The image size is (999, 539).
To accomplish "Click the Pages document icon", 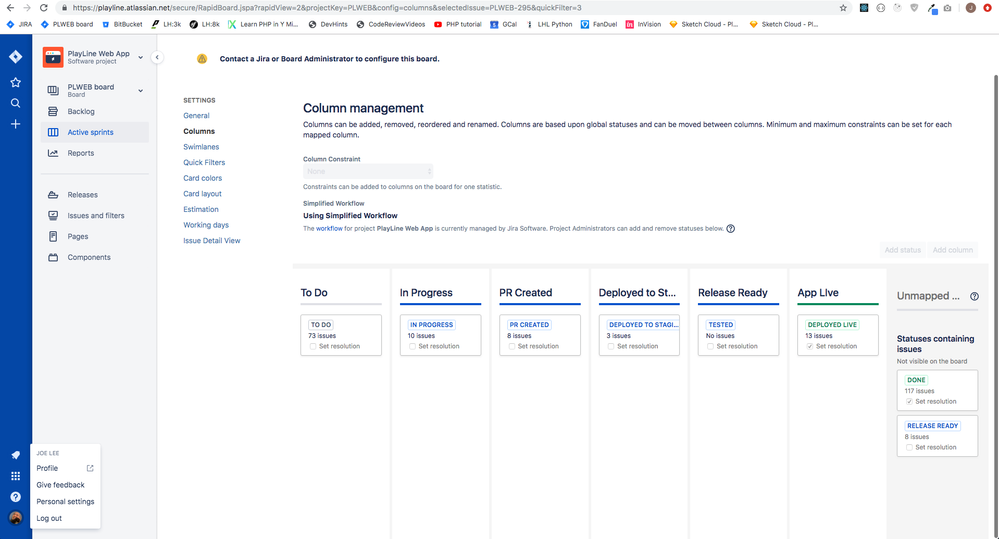I will tap(53, 236).
